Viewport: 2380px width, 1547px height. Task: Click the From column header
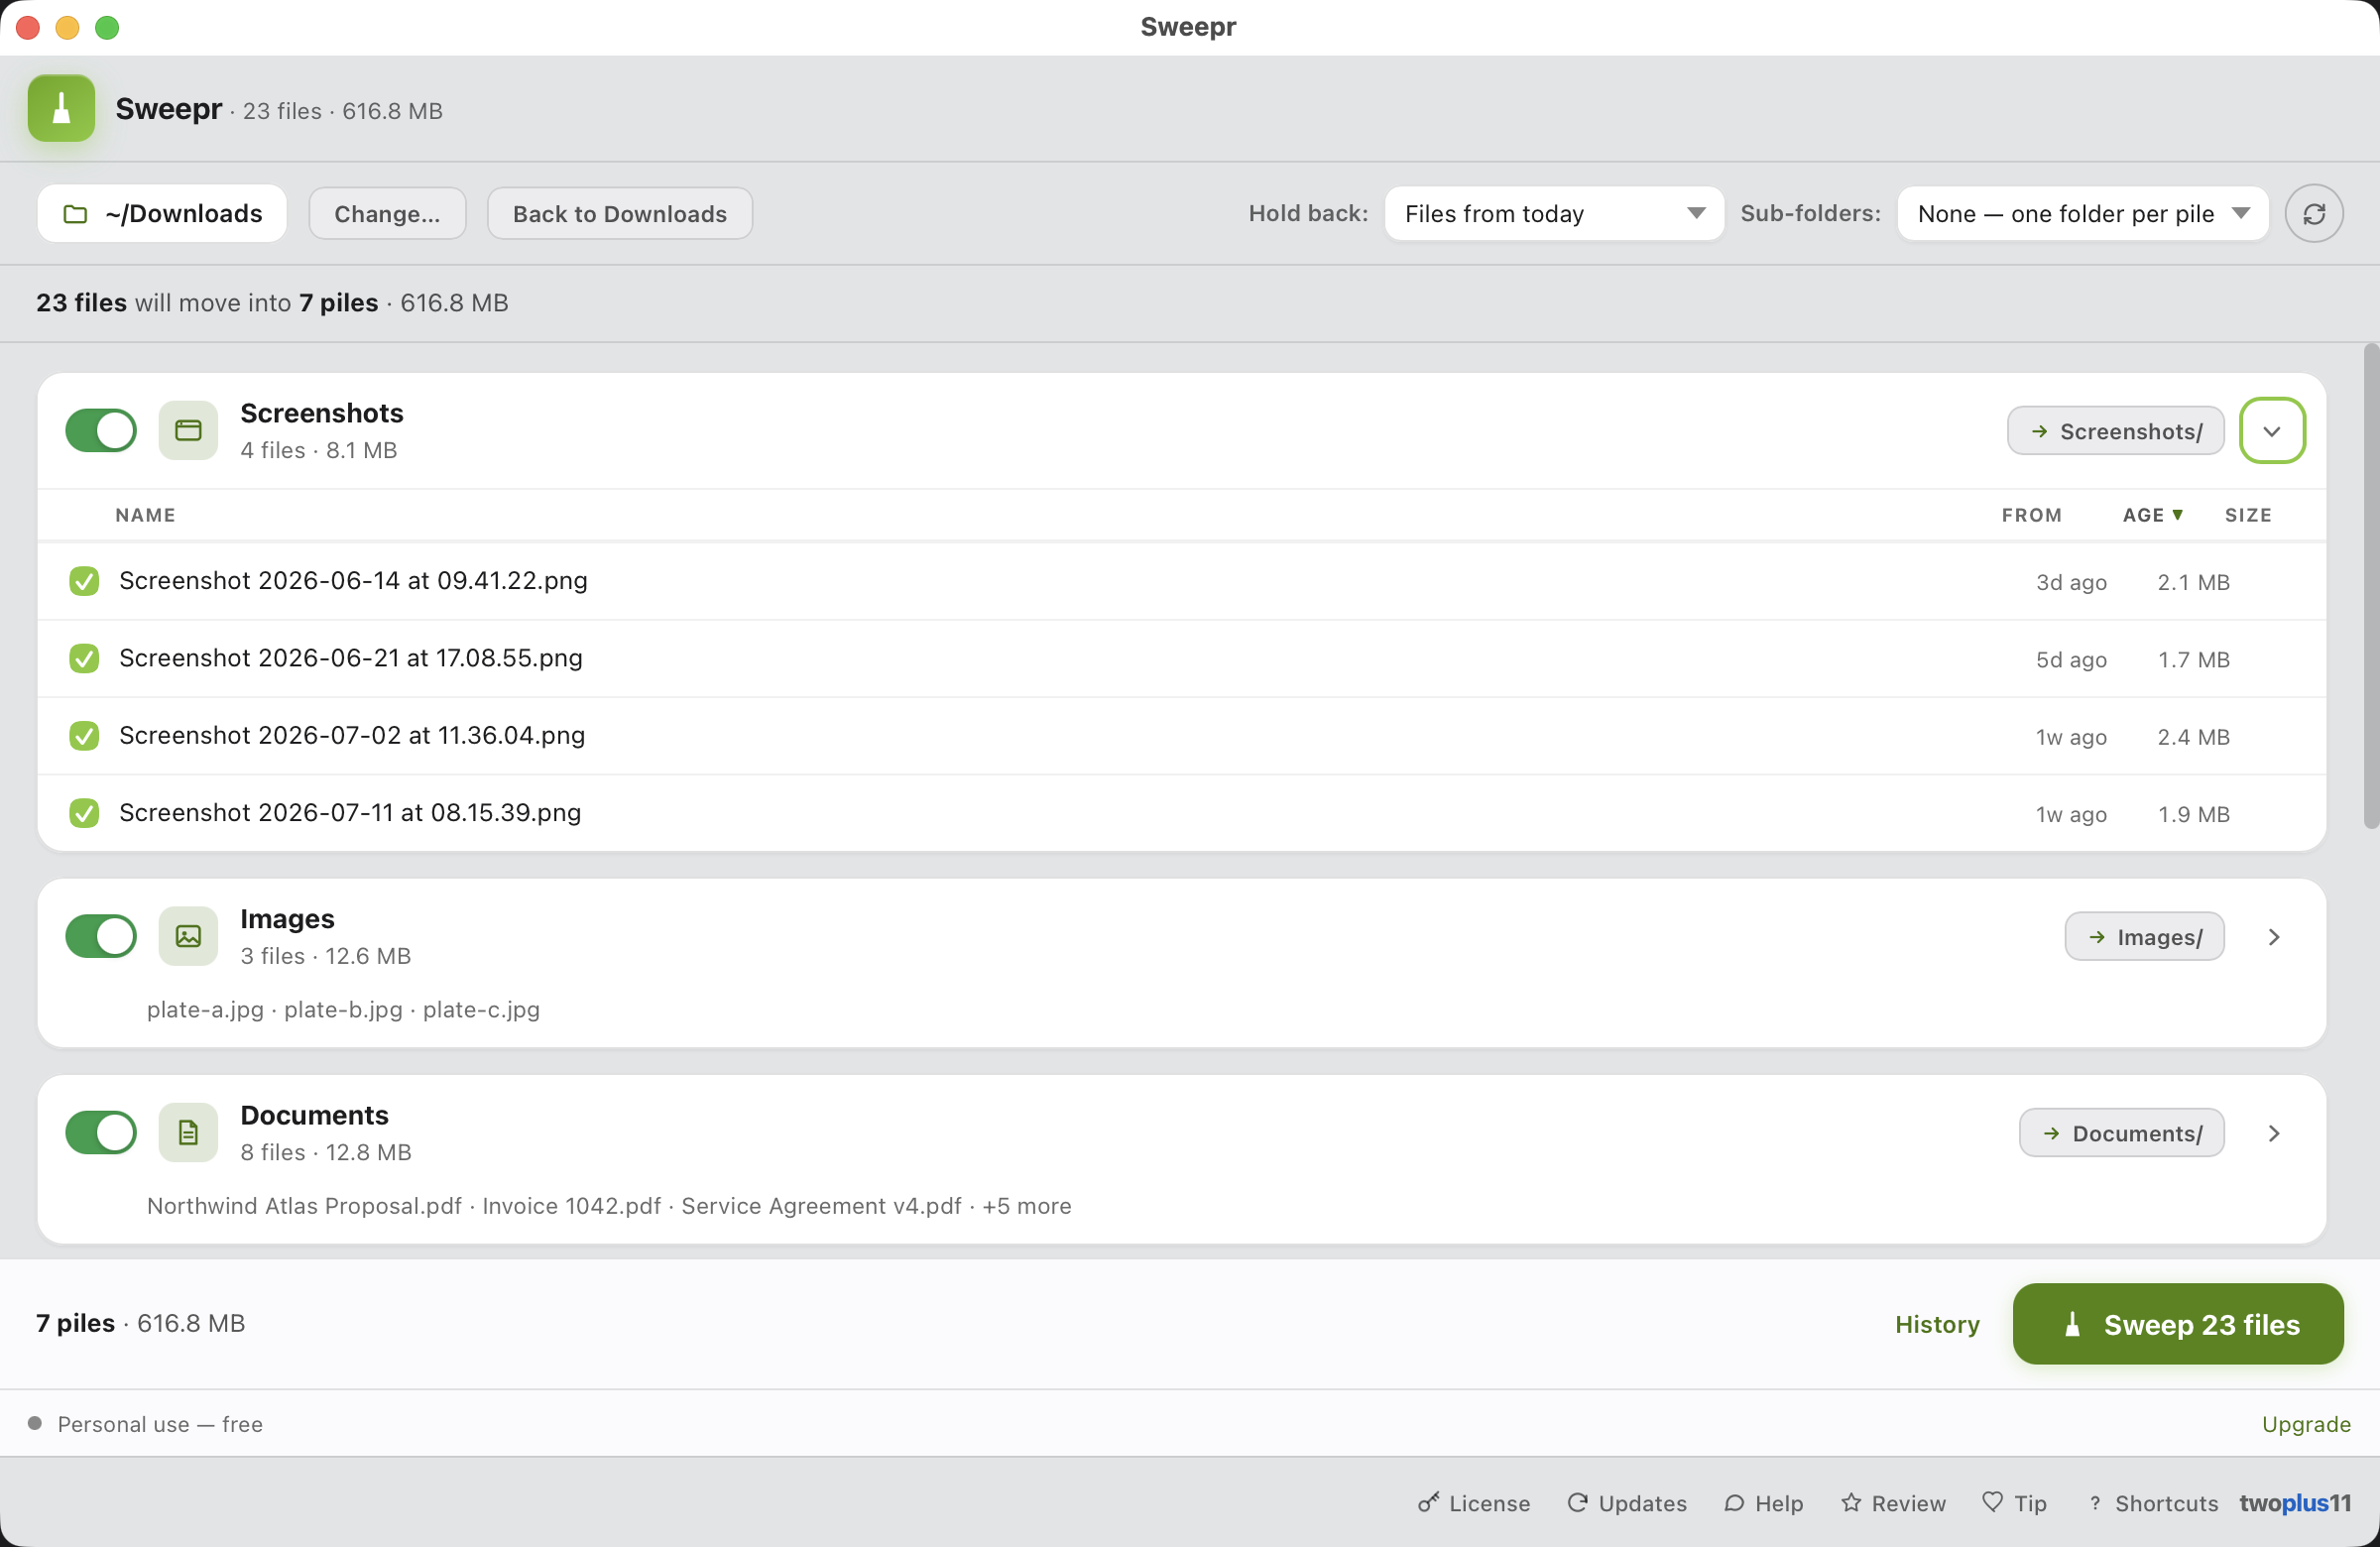(x=2031, y=515)
